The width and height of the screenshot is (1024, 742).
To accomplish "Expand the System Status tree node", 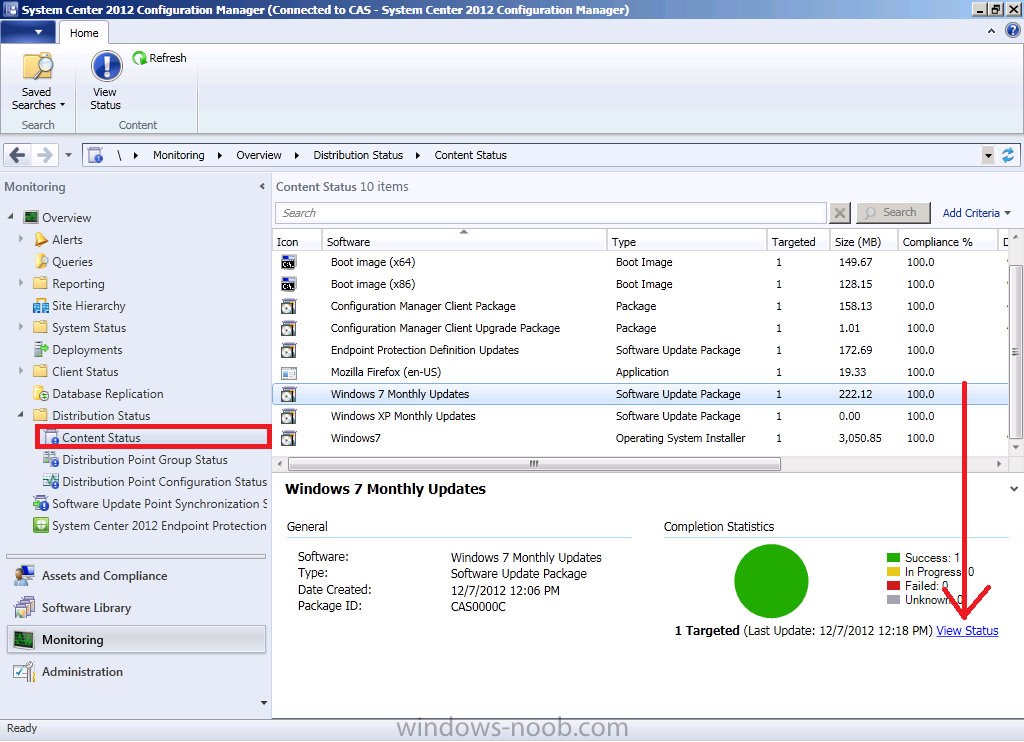I will click(x=21, y=327).
